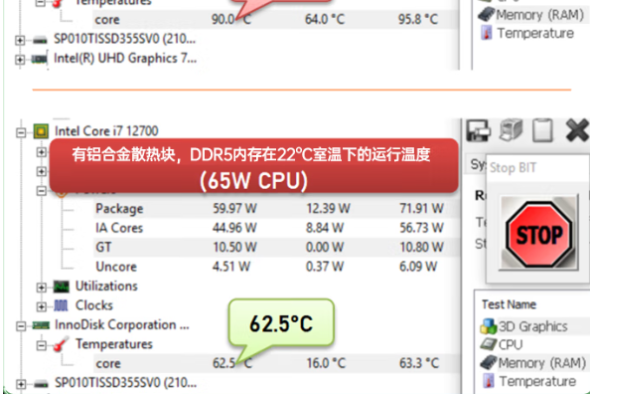The image size is (618, 396).
Task: Collapse the InnoDisk Corporation node
Action: click(x=21, y=326)
